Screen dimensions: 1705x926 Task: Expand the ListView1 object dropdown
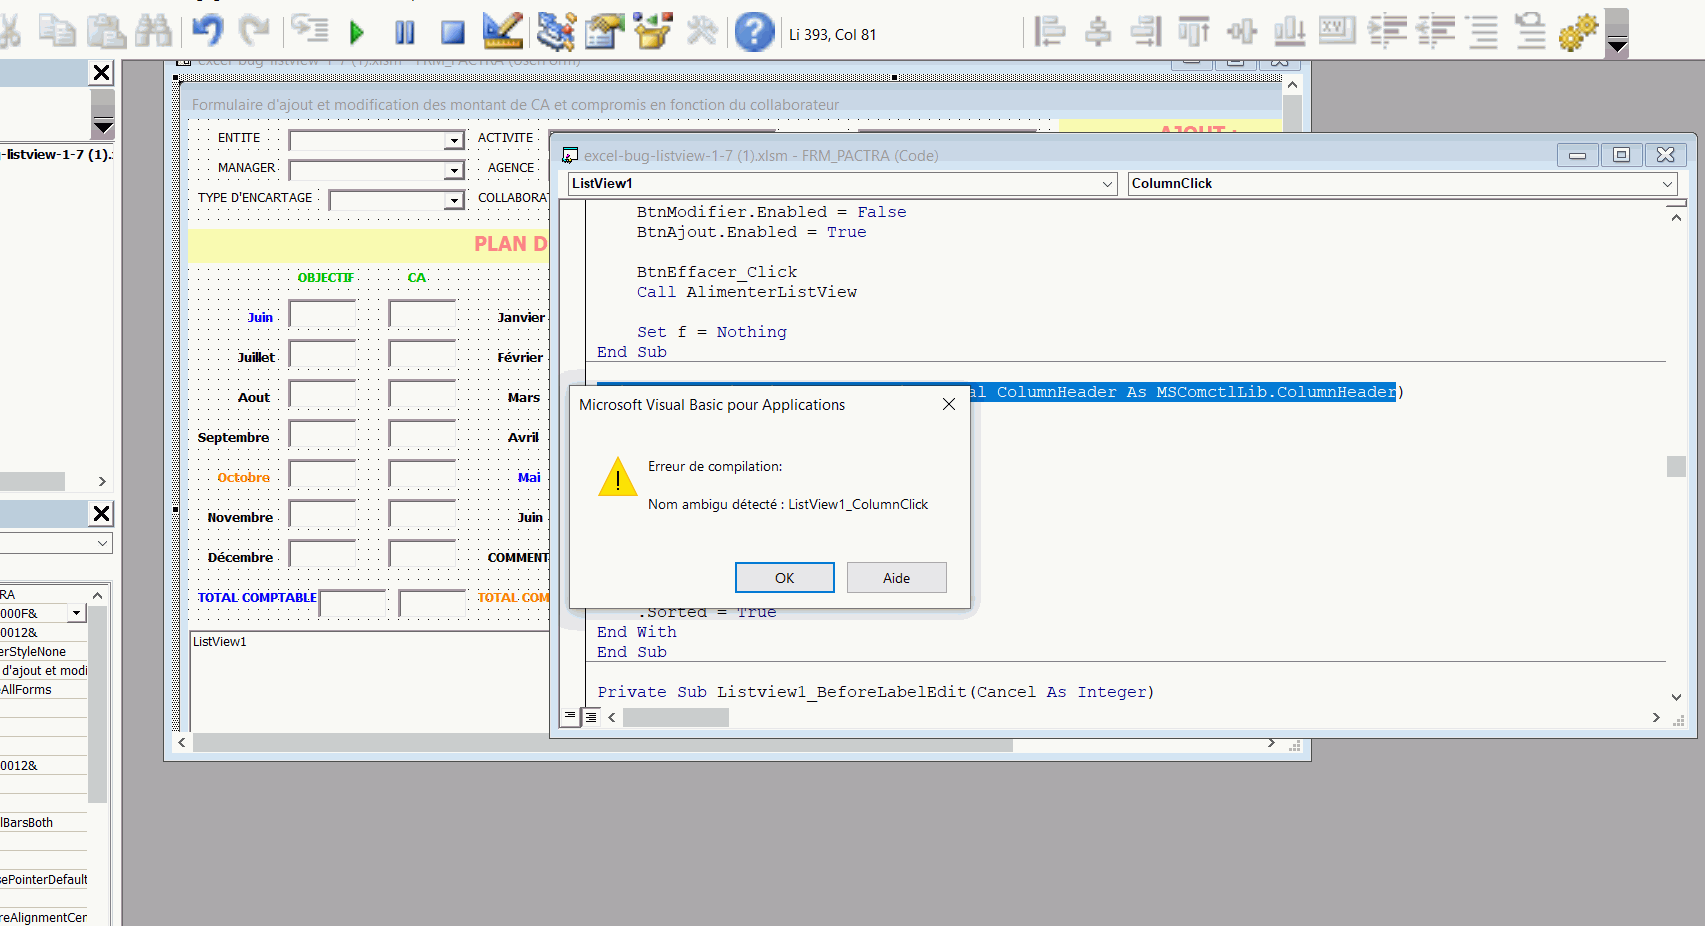1107,184
